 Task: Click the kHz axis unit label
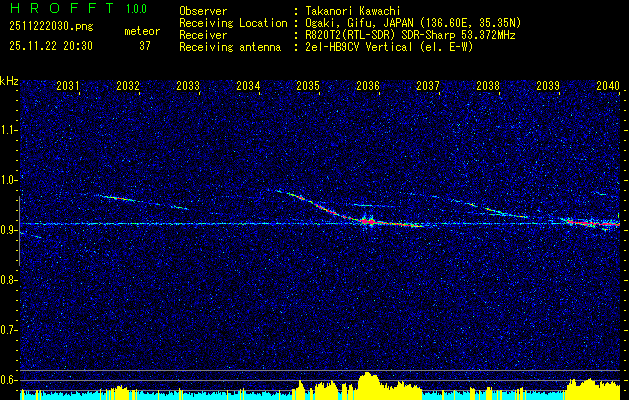point(9,81)
